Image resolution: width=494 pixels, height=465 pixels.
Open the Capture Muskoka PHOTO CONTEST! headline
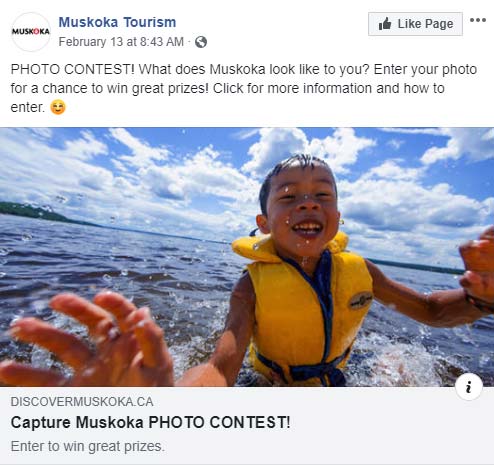click(x=150, y=422)
